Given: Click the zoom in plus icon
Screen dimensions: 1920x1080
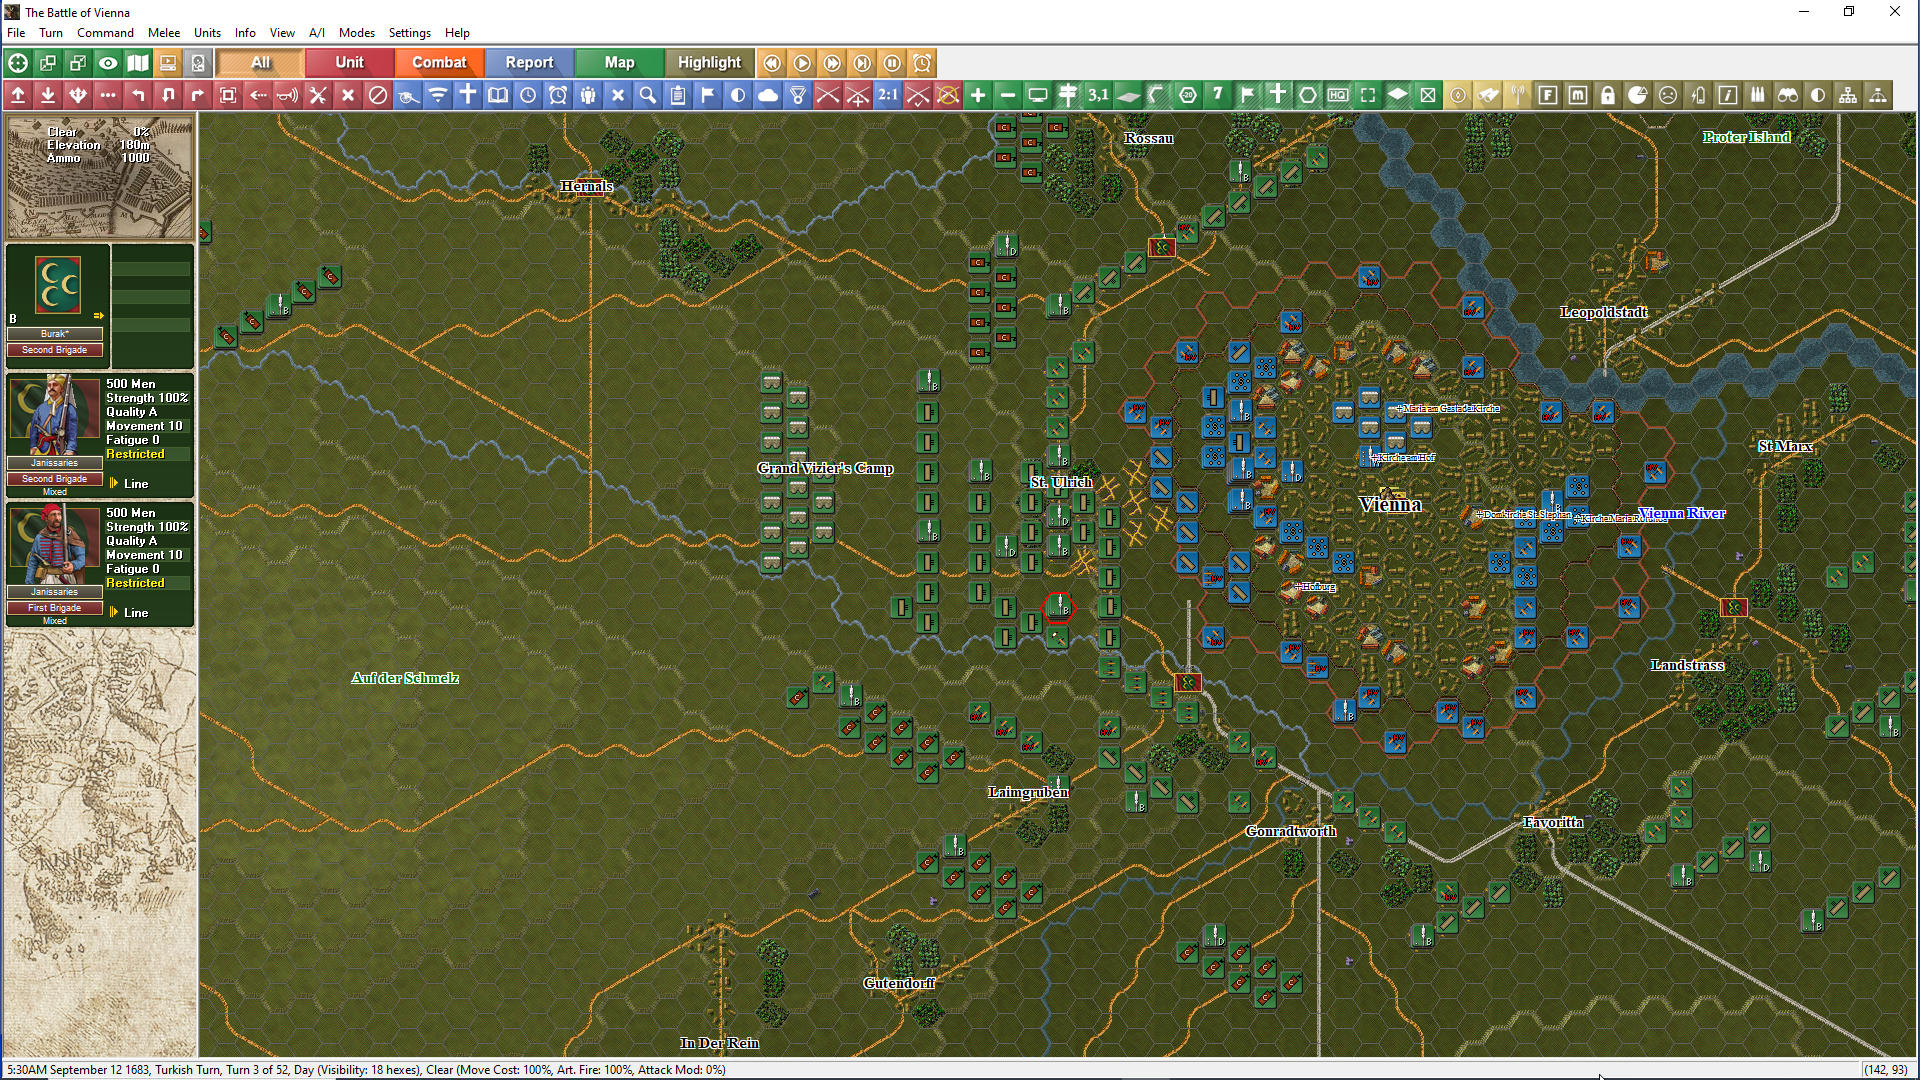Looking at the screenshot, I should click(978, 95).
